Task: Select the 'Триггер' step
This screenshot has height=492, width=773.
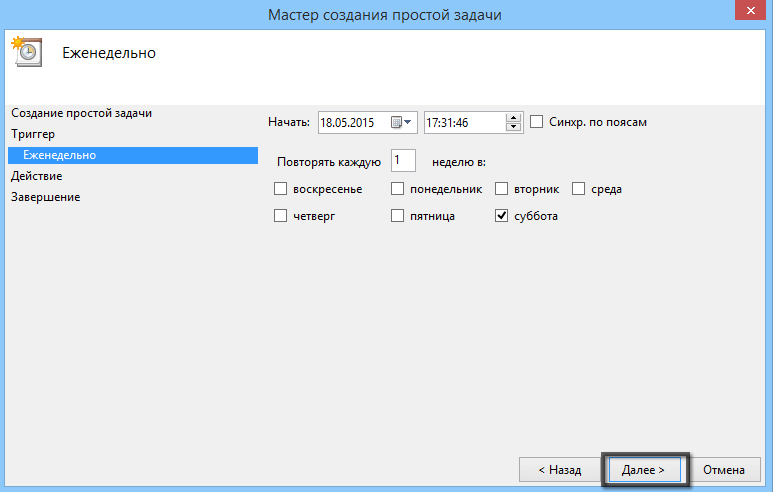Action: coord(33,134)
